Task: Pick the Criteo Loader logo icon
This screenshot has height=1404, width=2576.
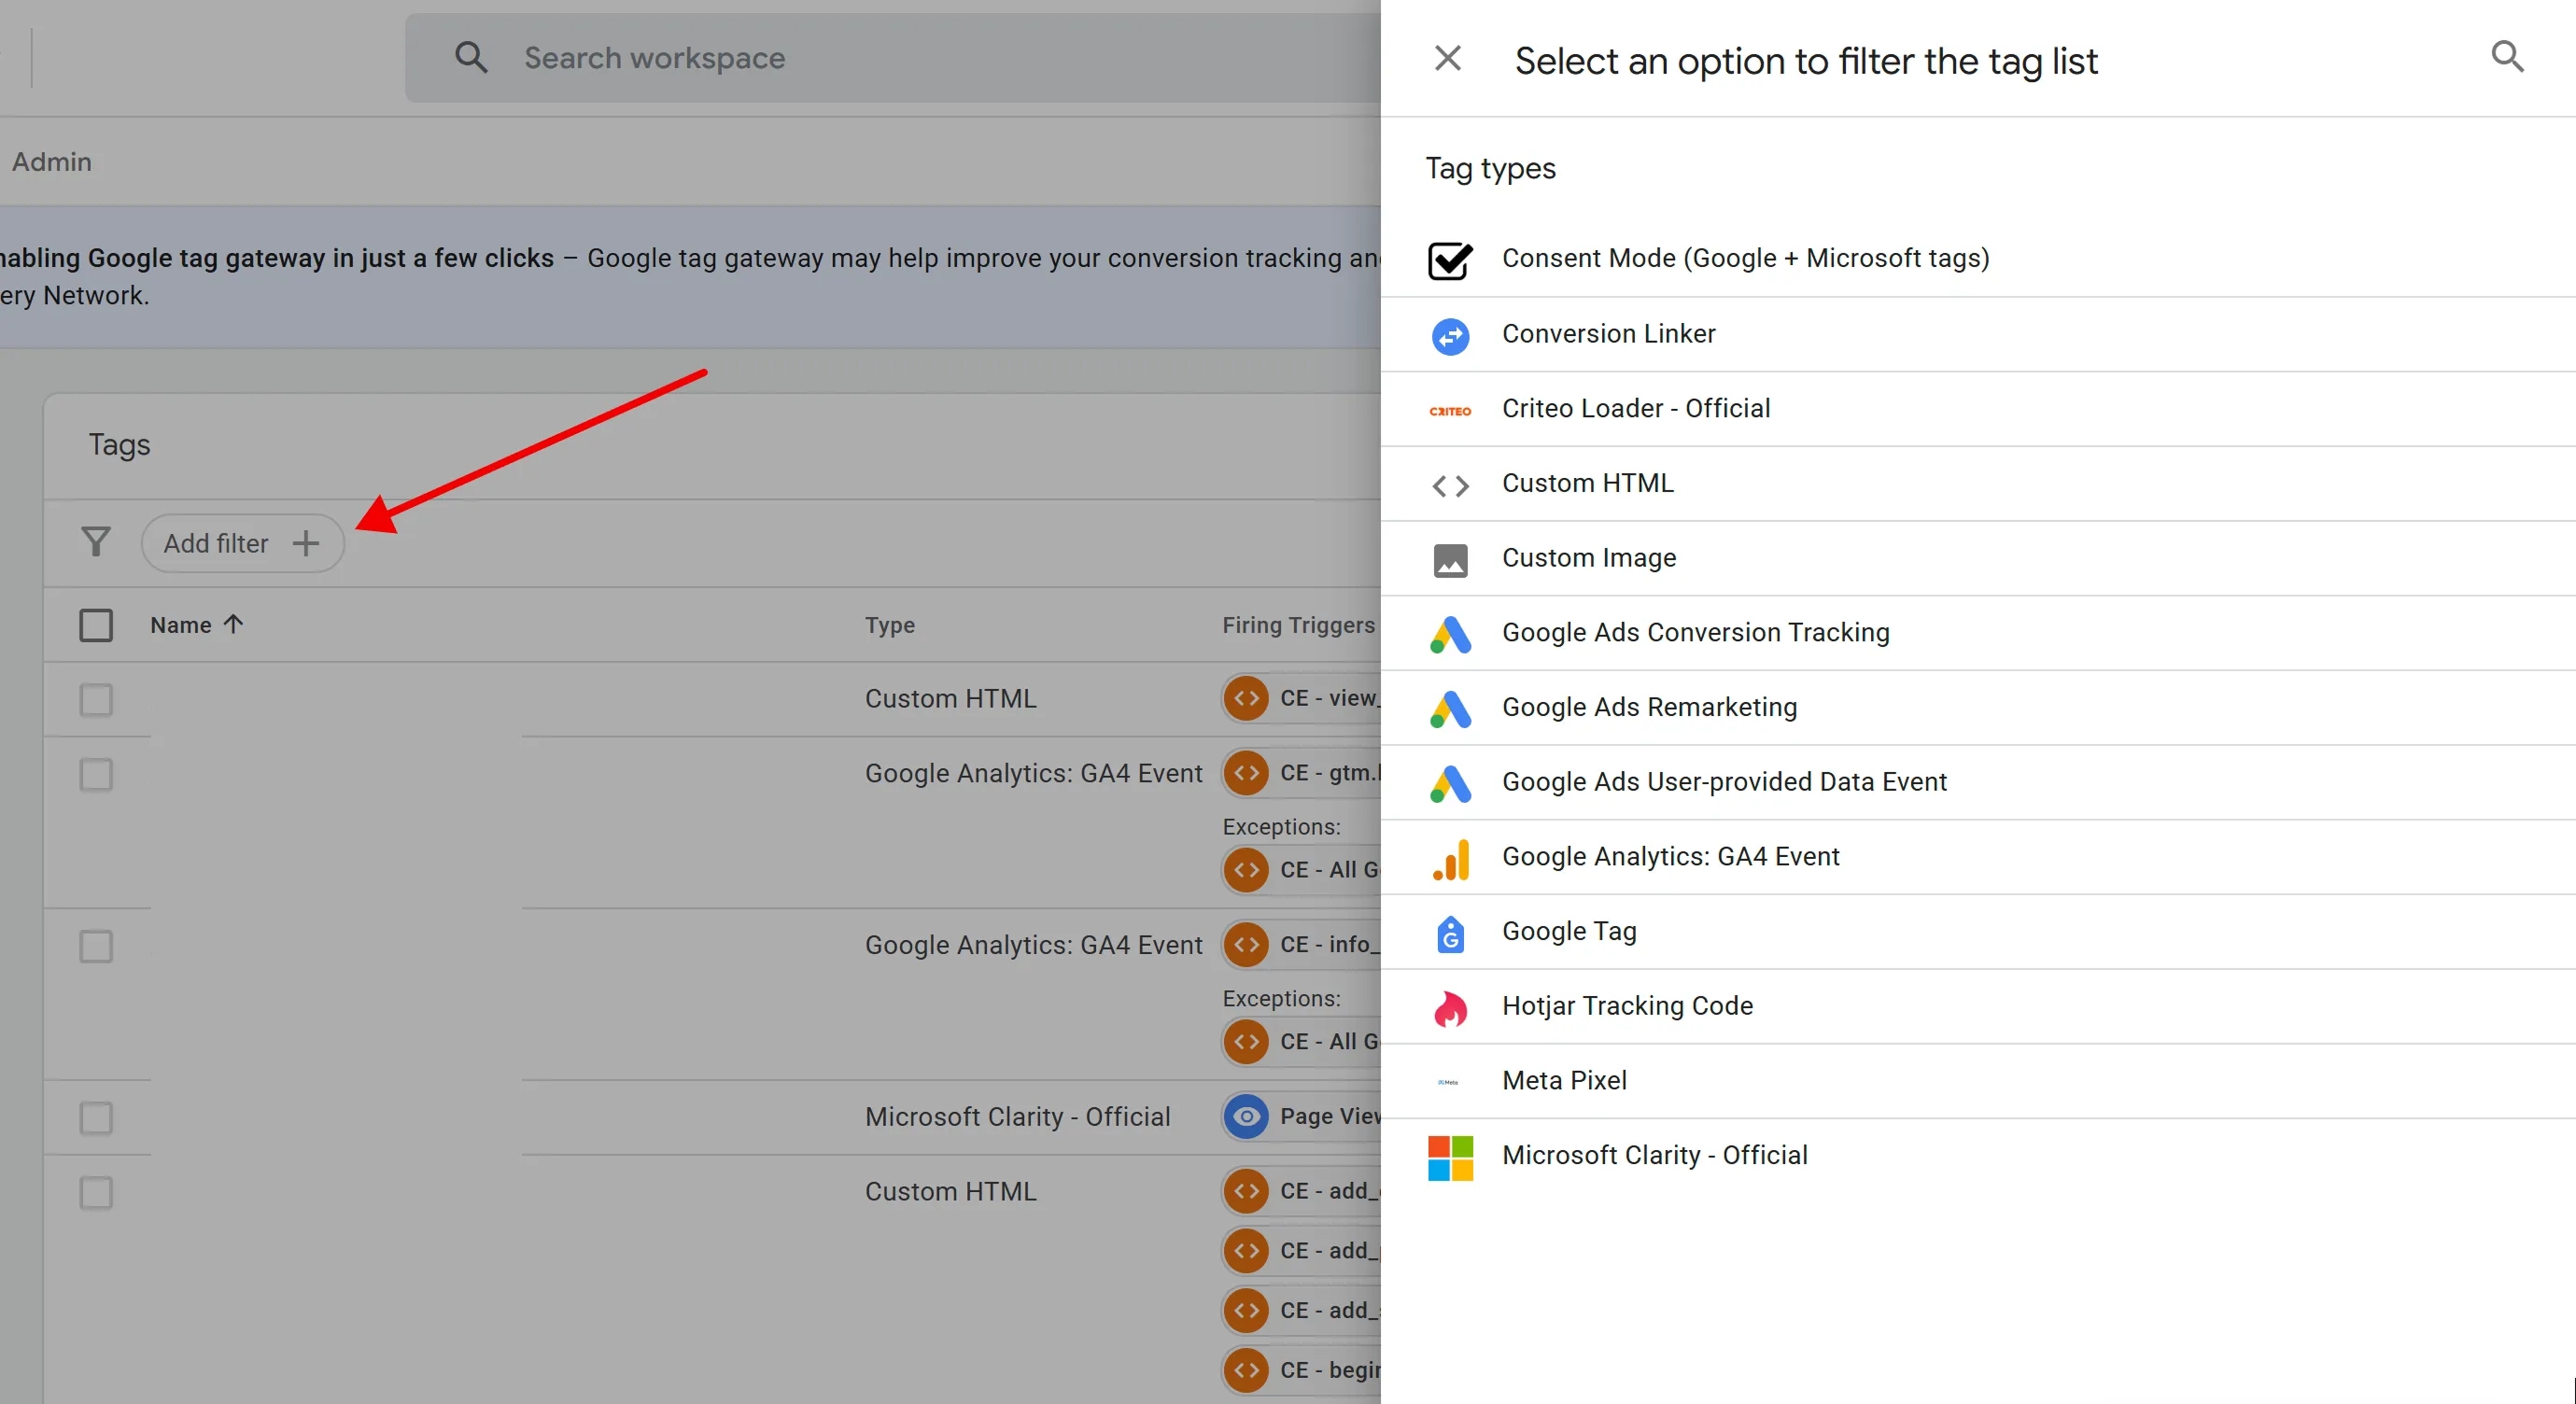Action: tap(1450, 411)
